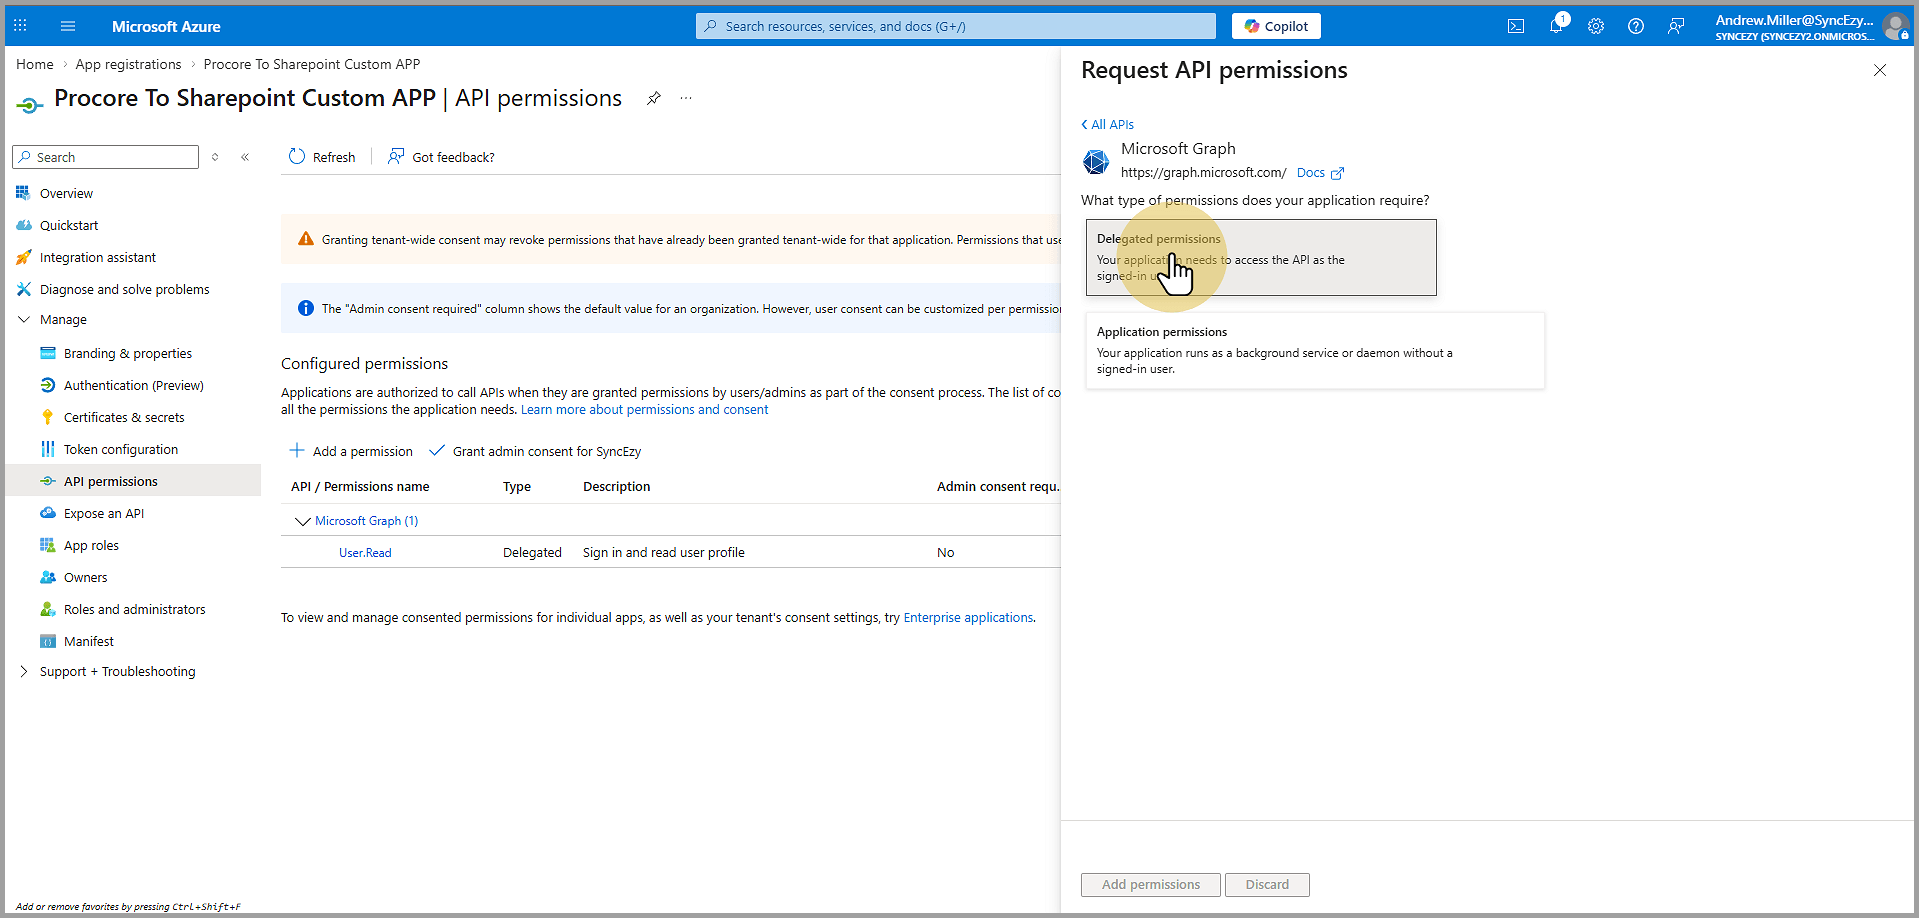Screen dimensions: 1919x918
Task: Select Application permissions option
Action: (1314, 350)
